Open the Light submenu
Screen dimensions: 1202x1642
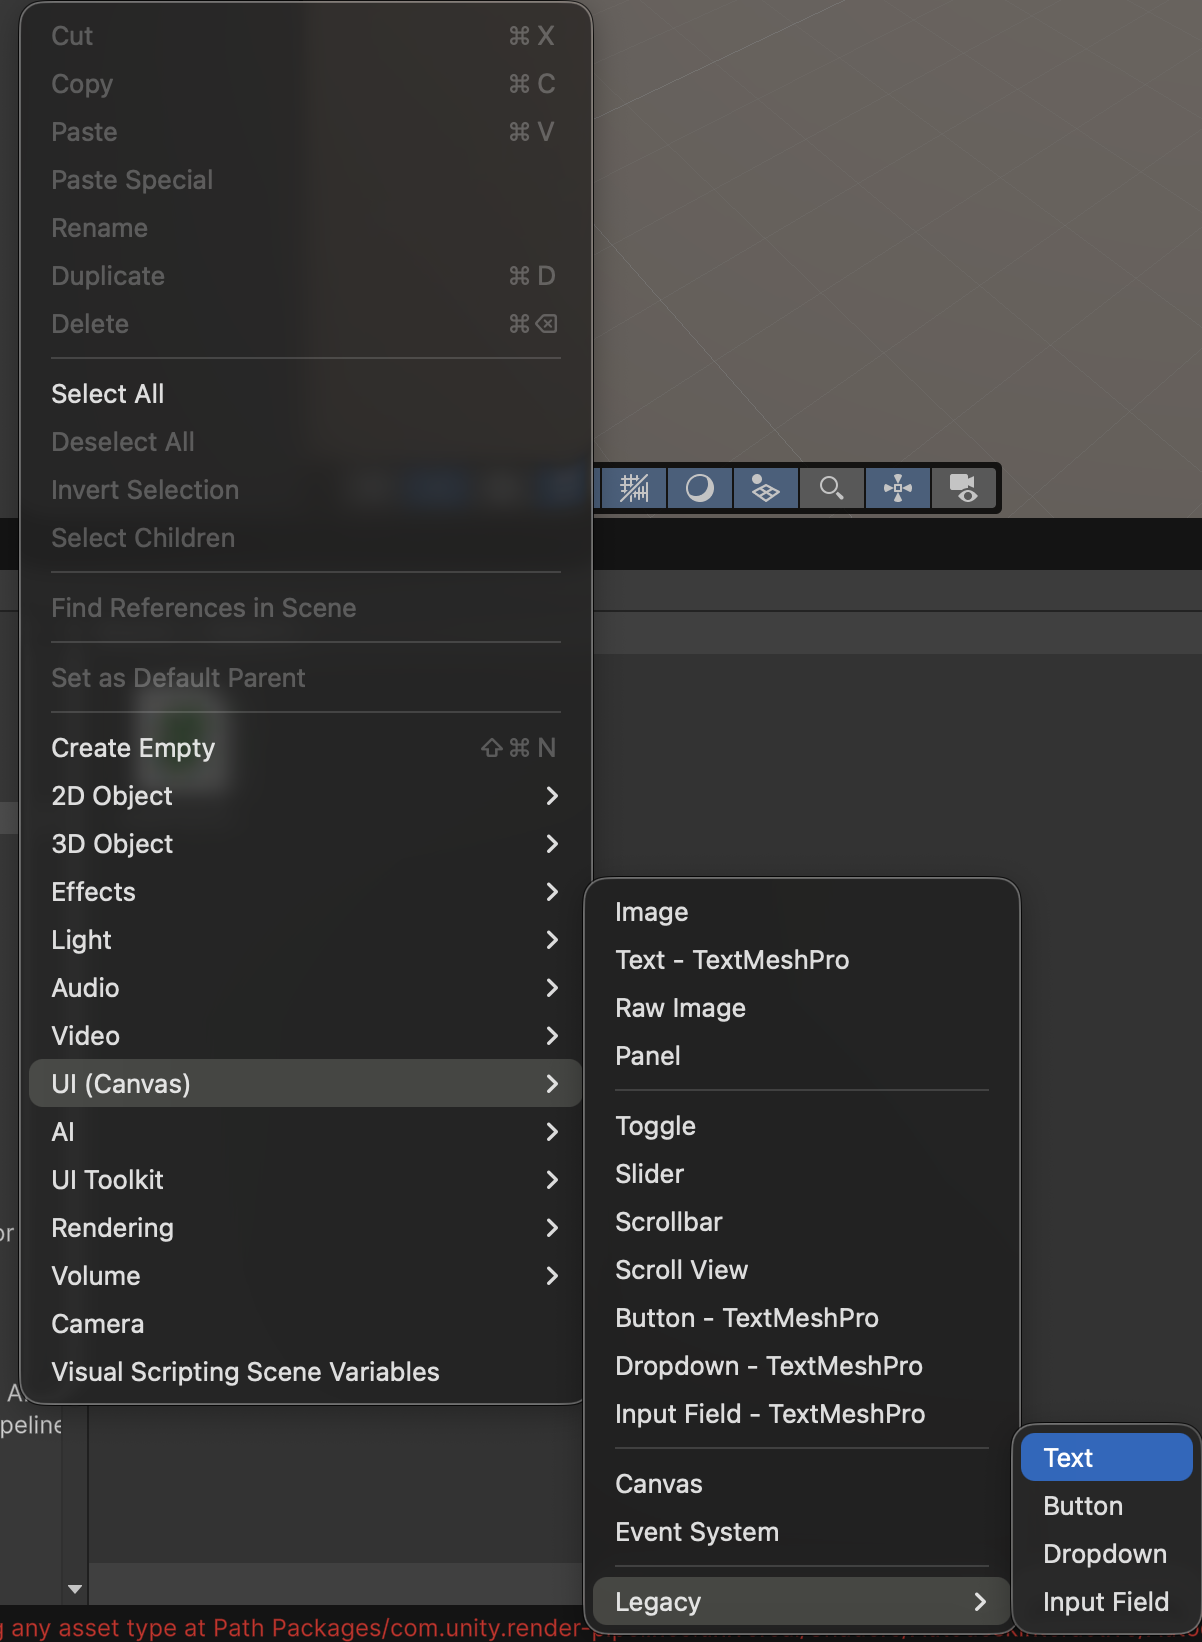305,940
